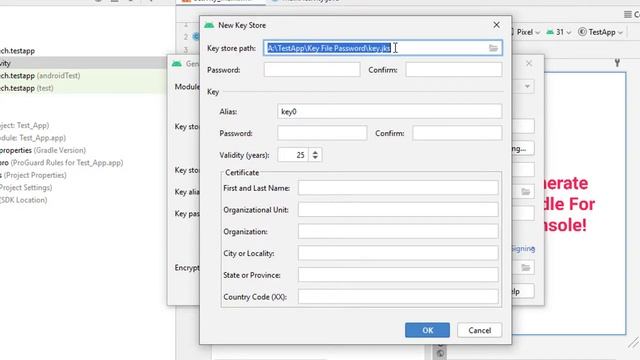The width and height of the screenshot is (640, 360).
Task: Click the Validity years spinner arrows
Action: [315, 155]
